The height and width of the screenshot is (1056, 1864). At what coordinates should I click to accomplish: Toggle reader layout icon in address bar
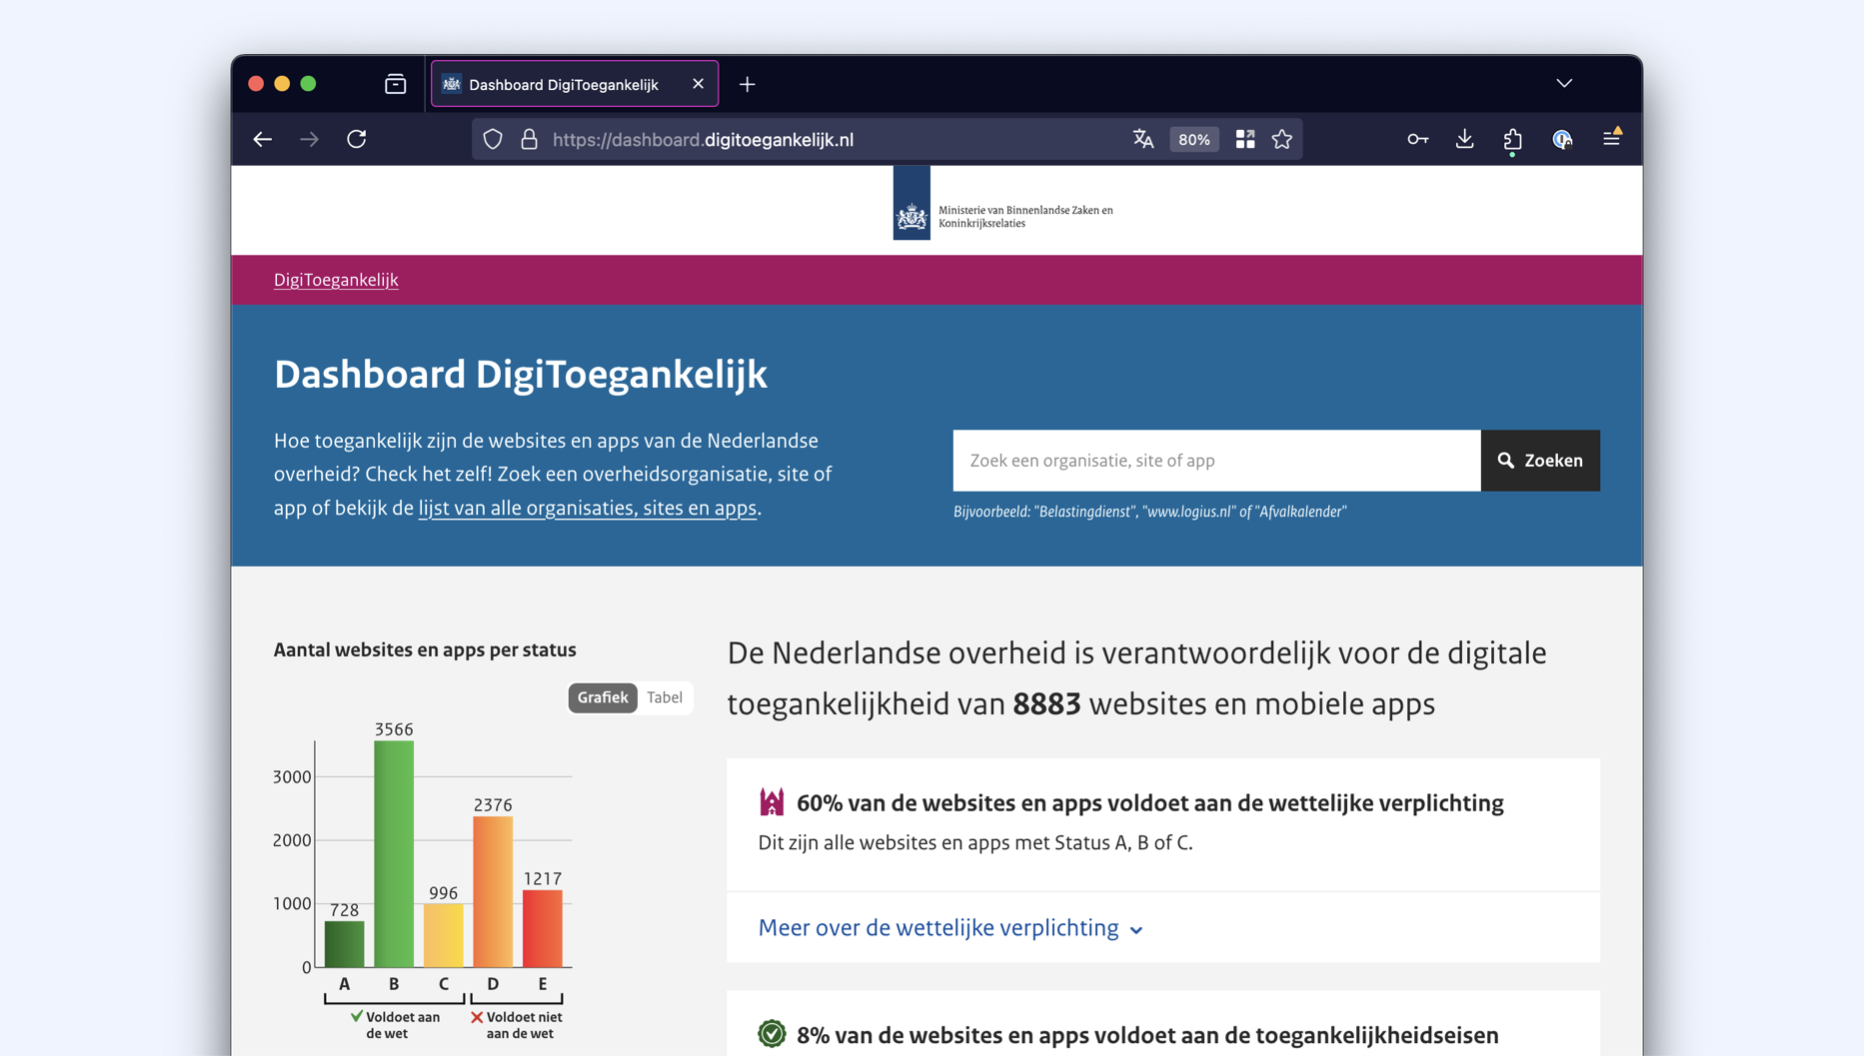[x=1245, y=139]
